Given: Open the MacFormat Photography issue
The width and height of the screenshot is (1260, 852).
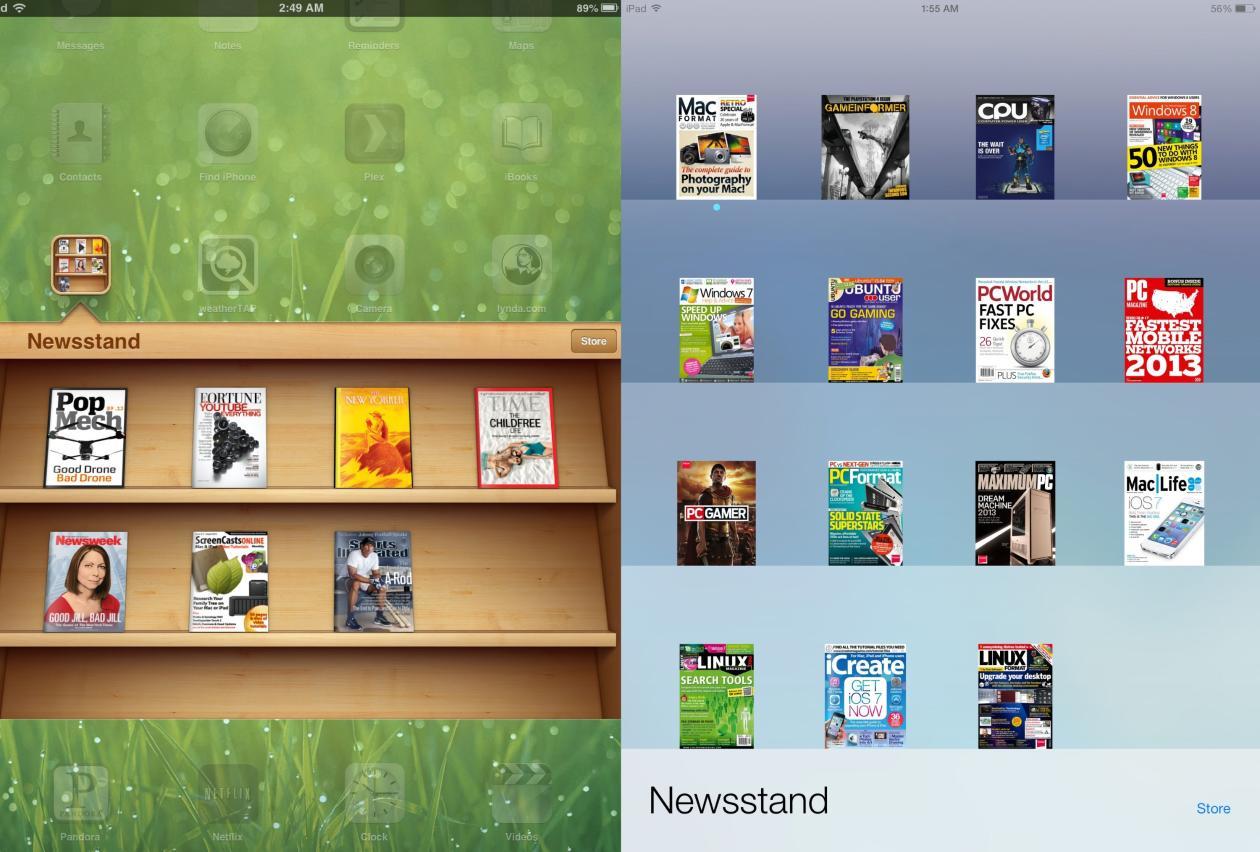Looking at the screenshot, I should [716, 147].
